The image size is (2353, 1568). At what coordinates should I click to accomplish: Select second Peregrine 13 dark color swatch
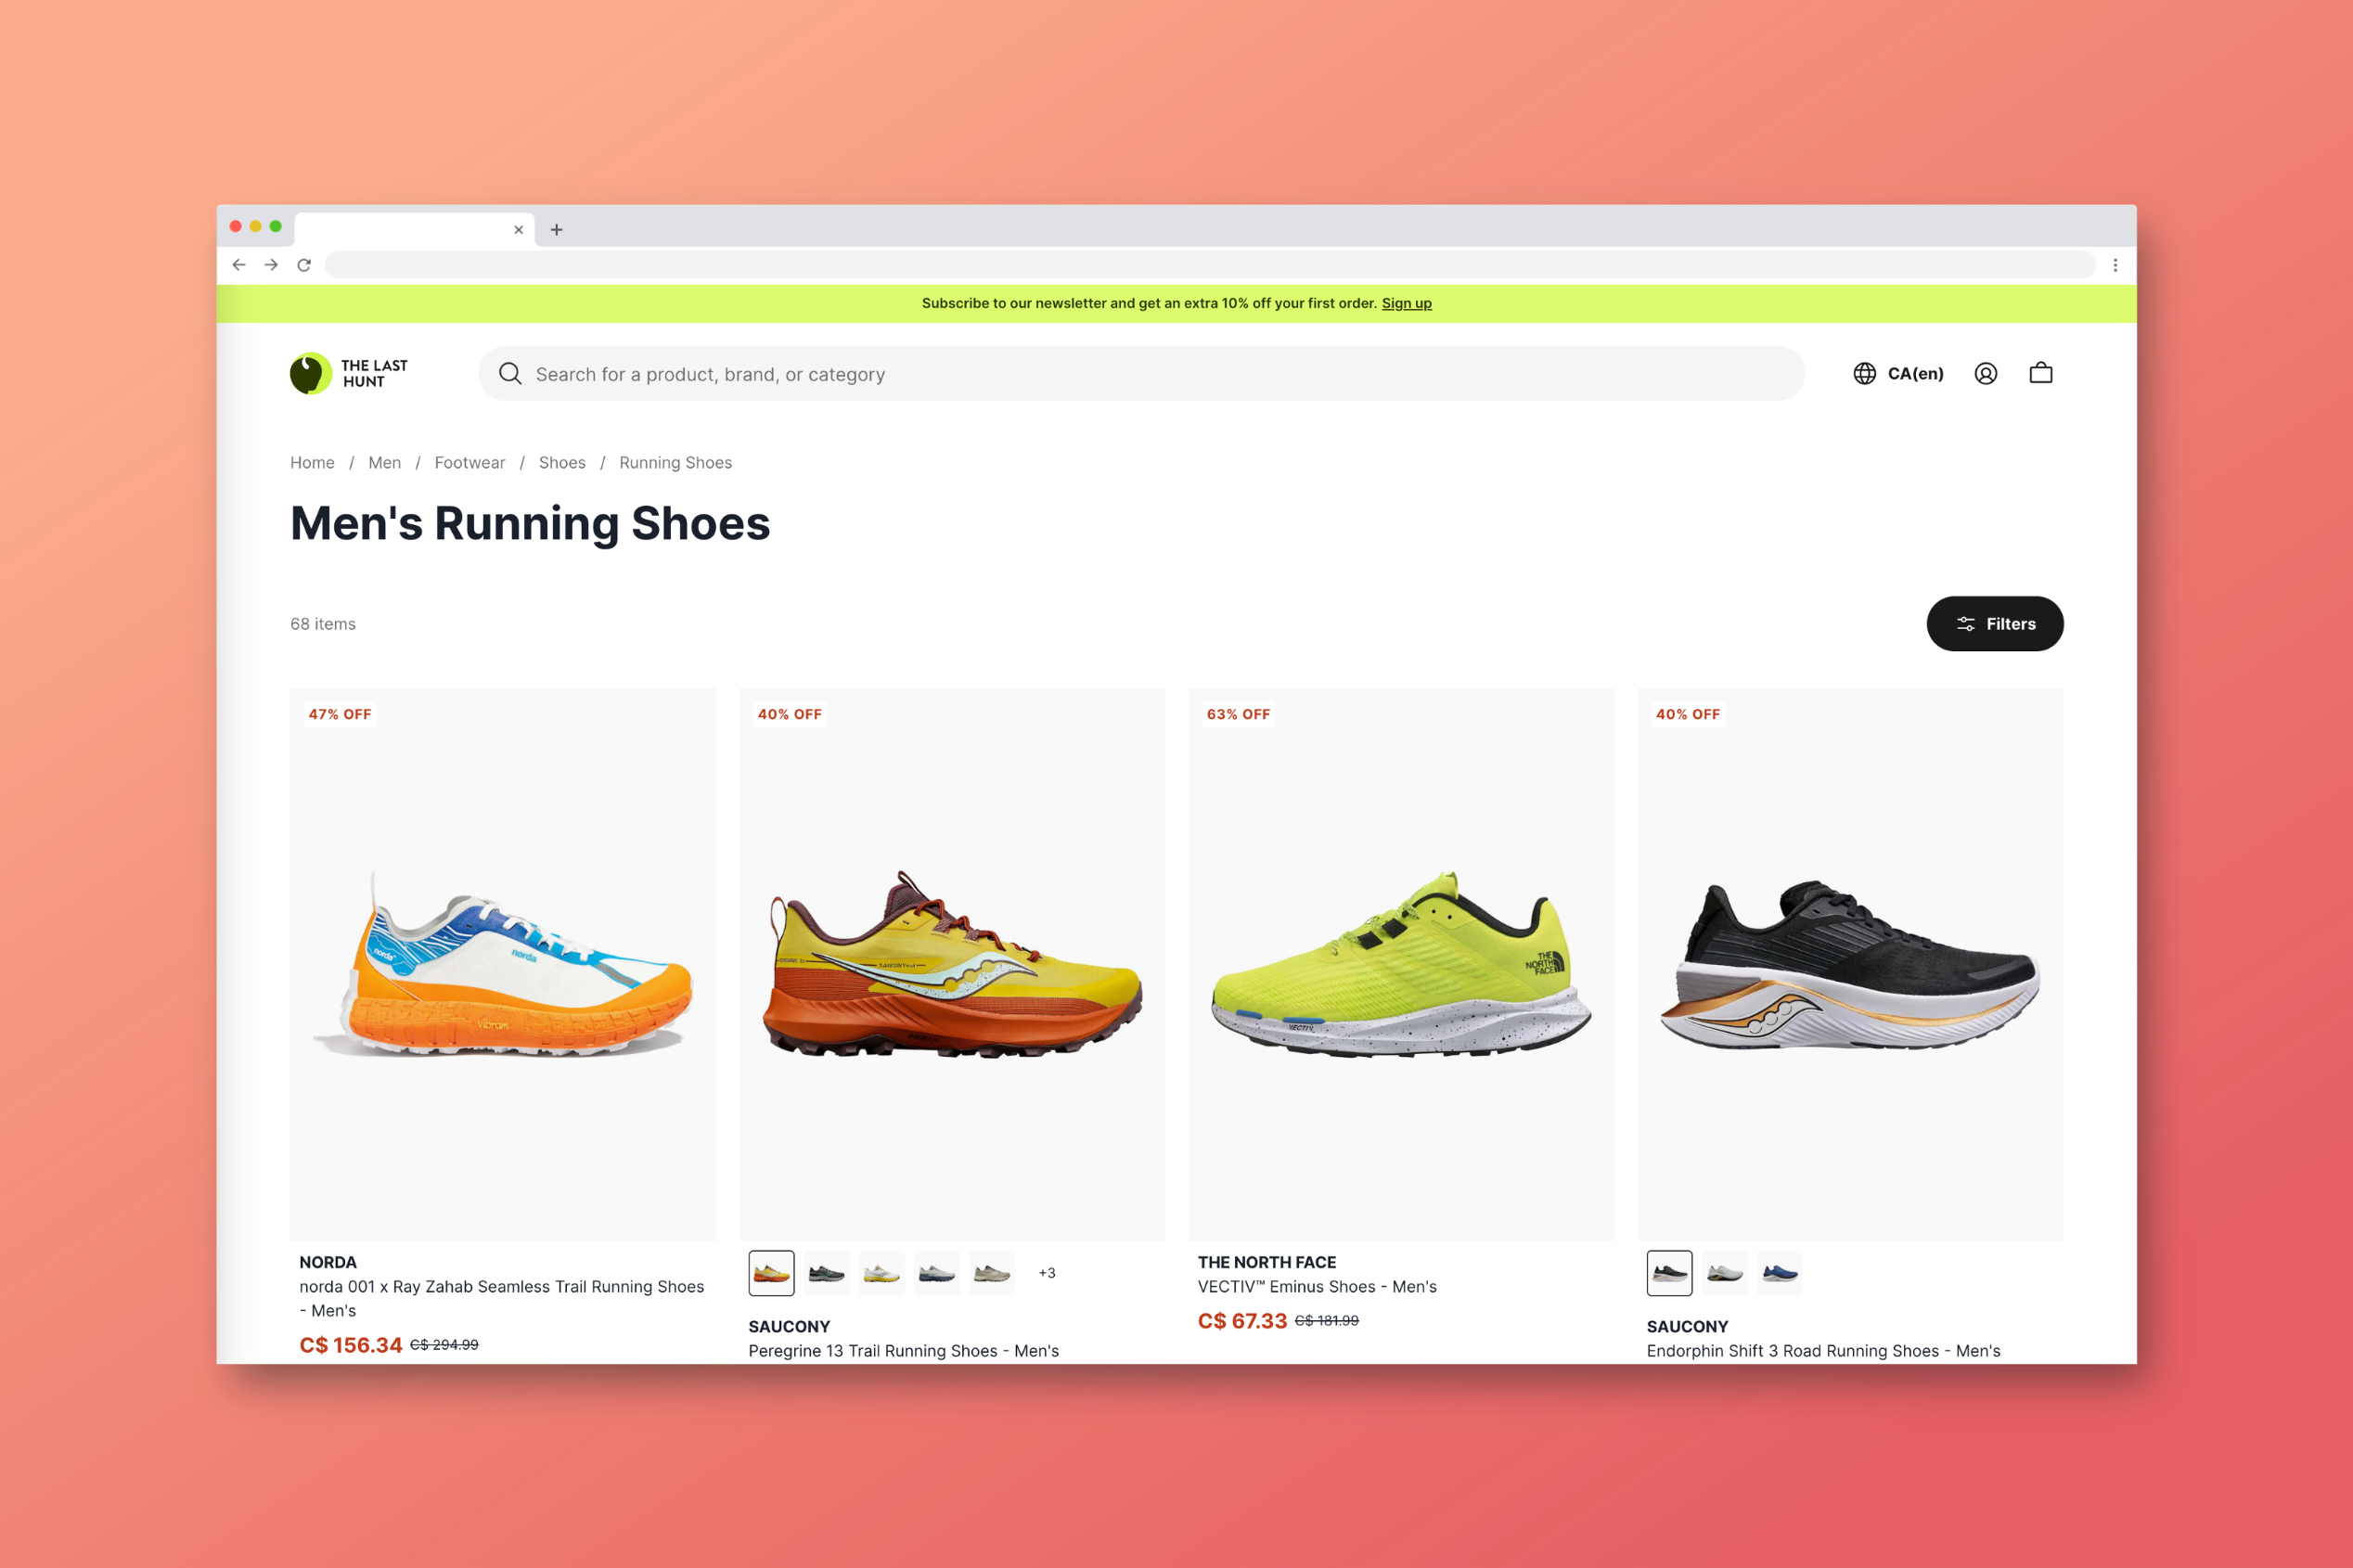tap(826, 1273)
